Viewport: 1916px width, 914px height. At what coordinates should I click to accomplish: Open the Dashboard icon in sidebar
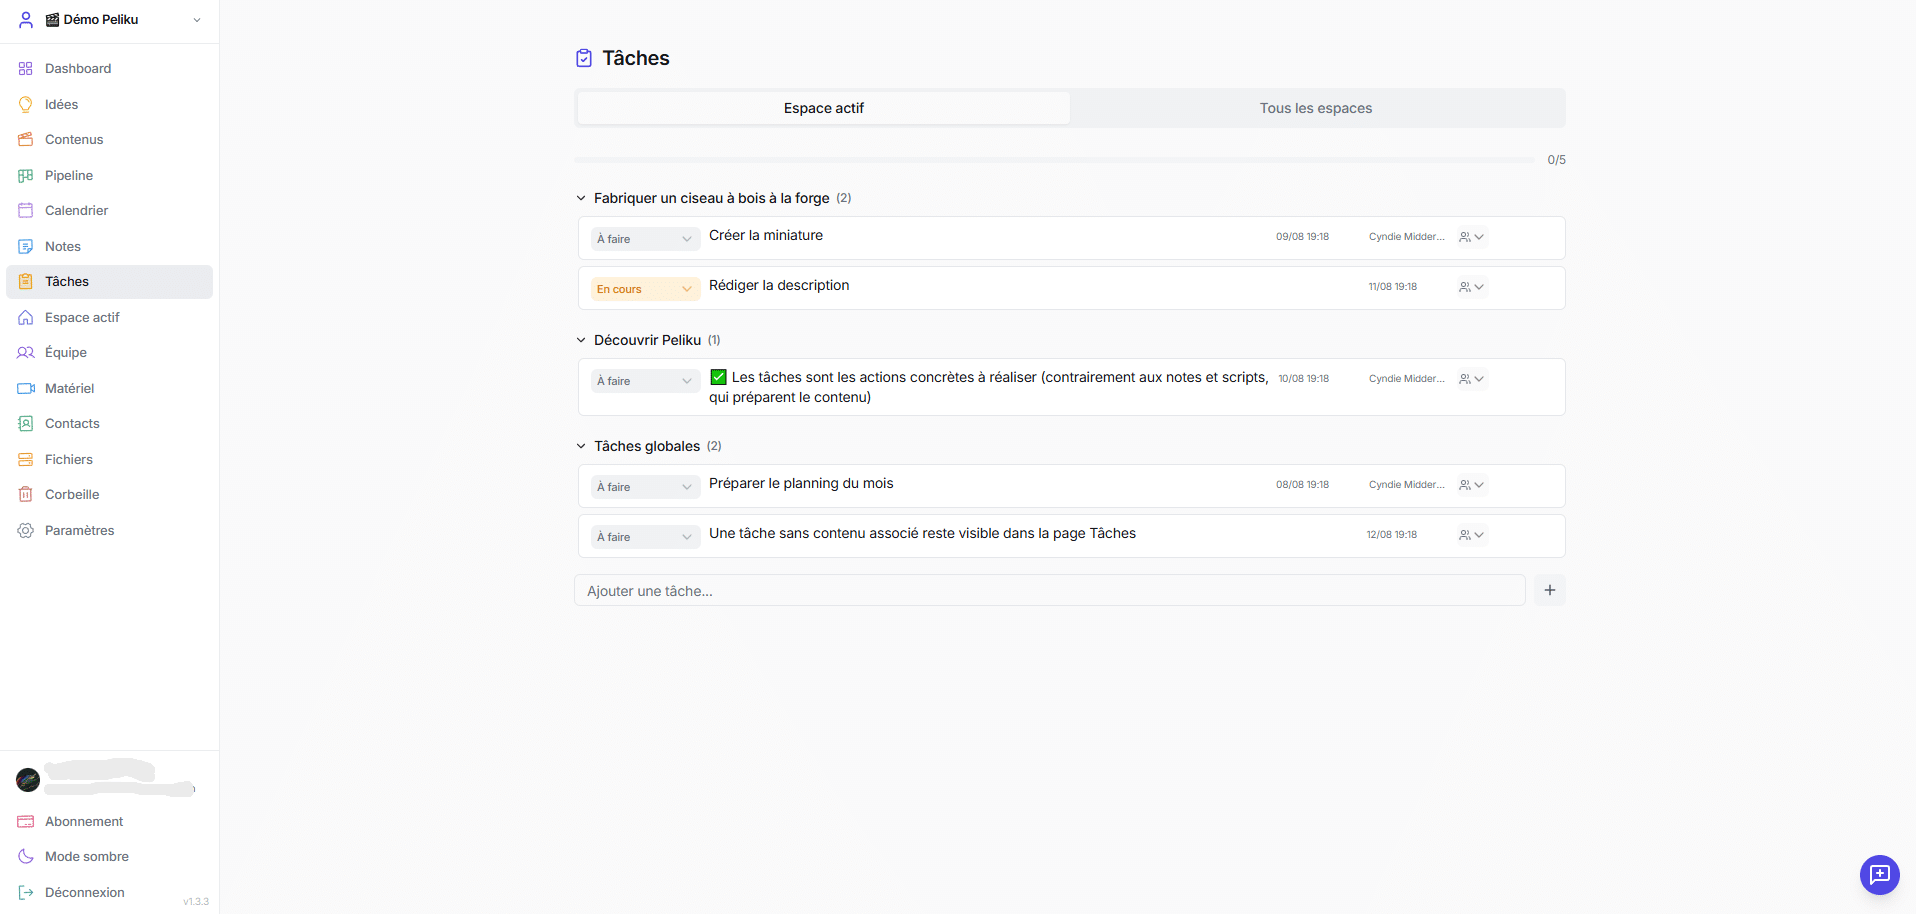pyautogui.click(x=26, y=69)
